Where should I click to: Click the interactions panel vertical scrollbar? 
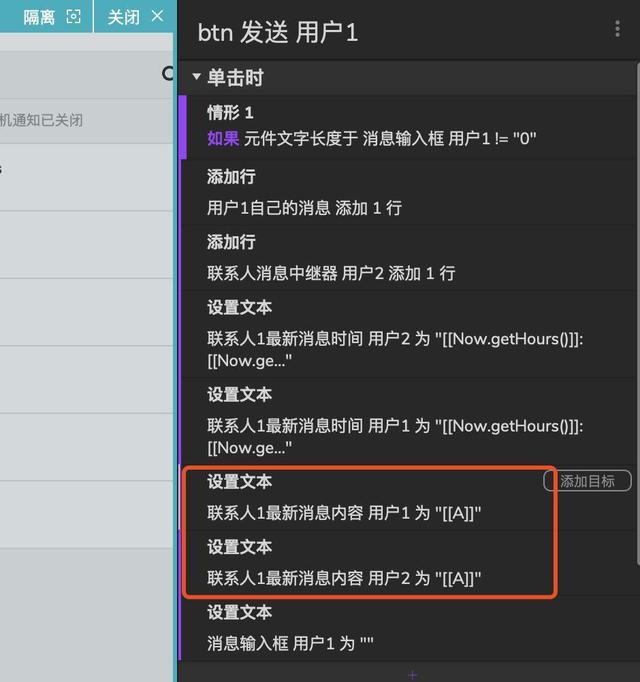(x=638, y=313)
